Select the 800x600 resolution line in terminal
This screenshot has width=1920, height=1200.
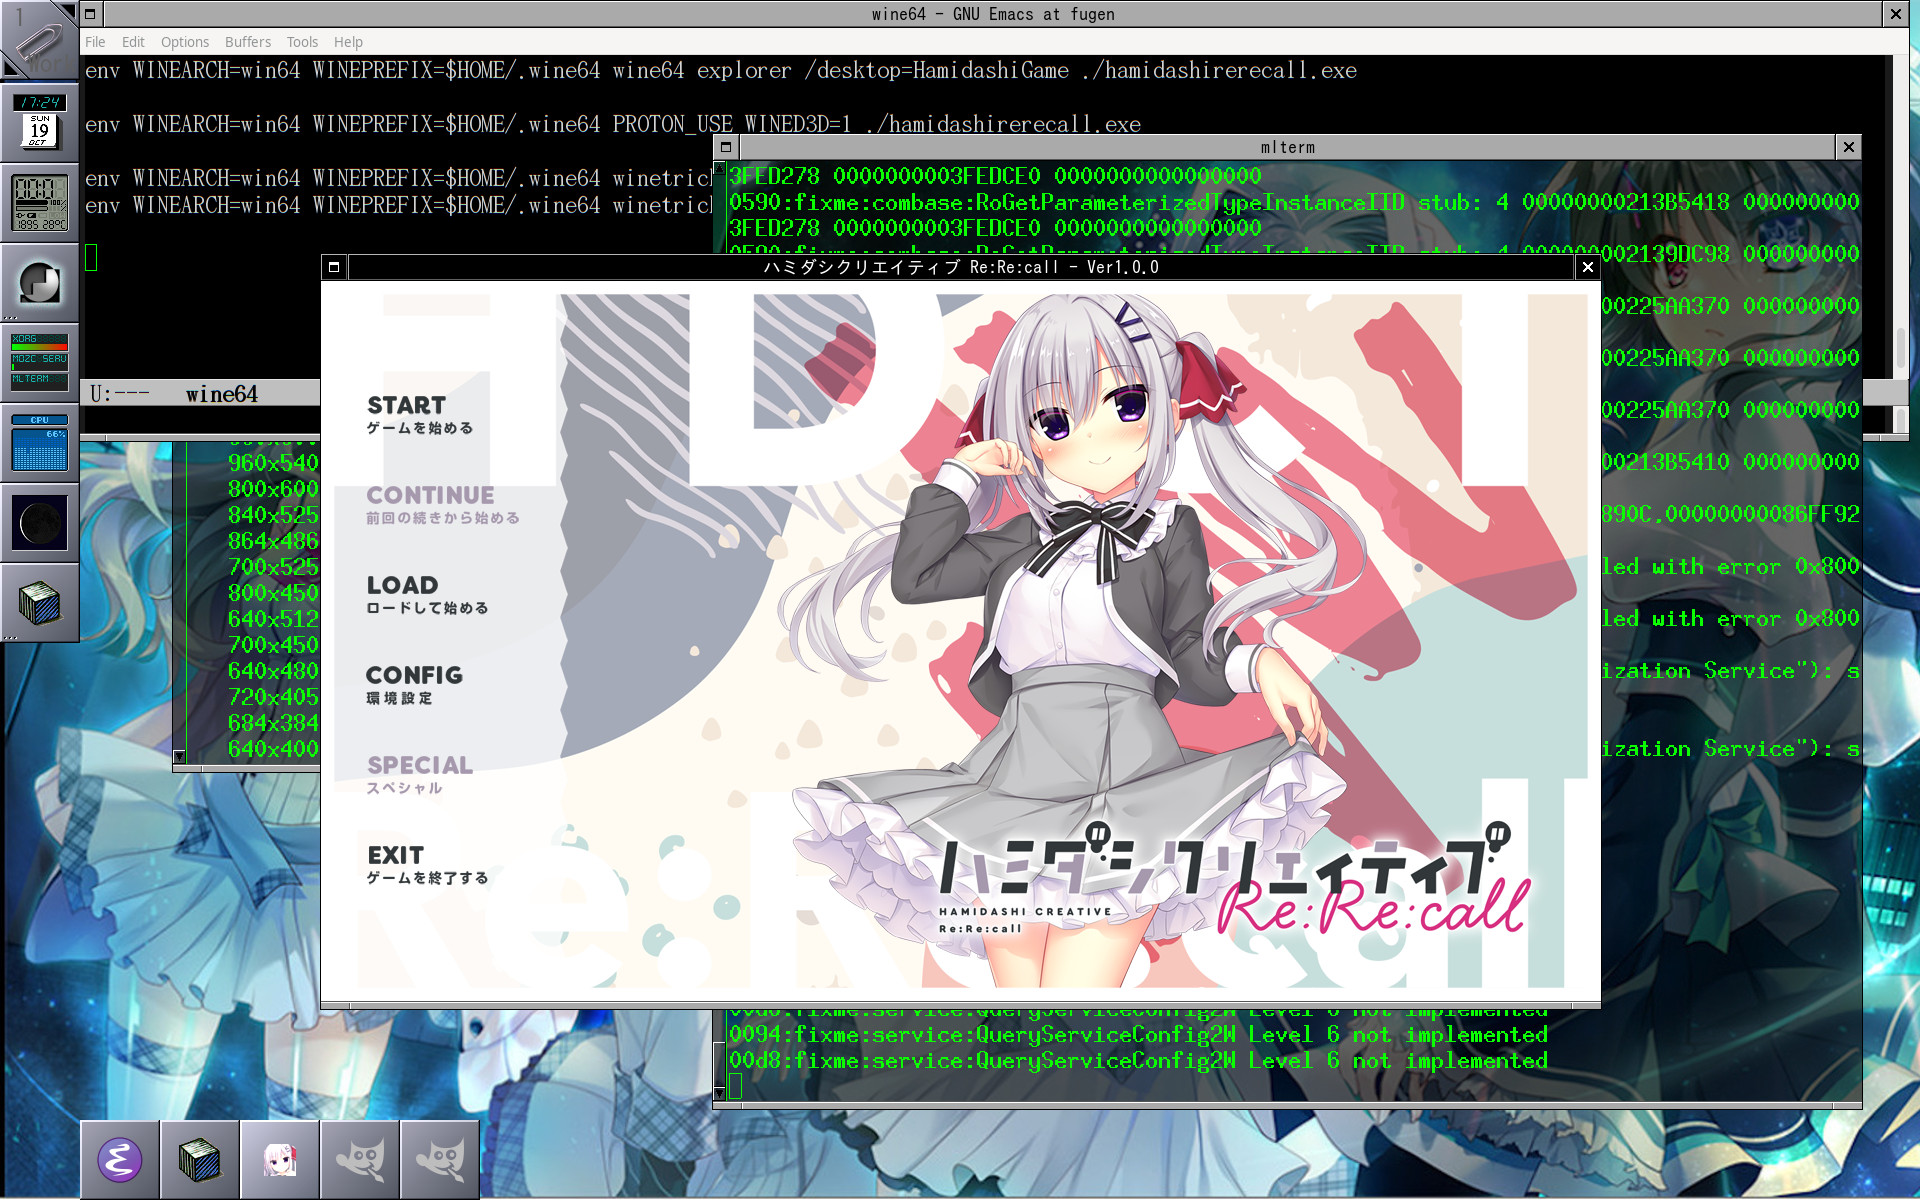[x=272, y=489]
